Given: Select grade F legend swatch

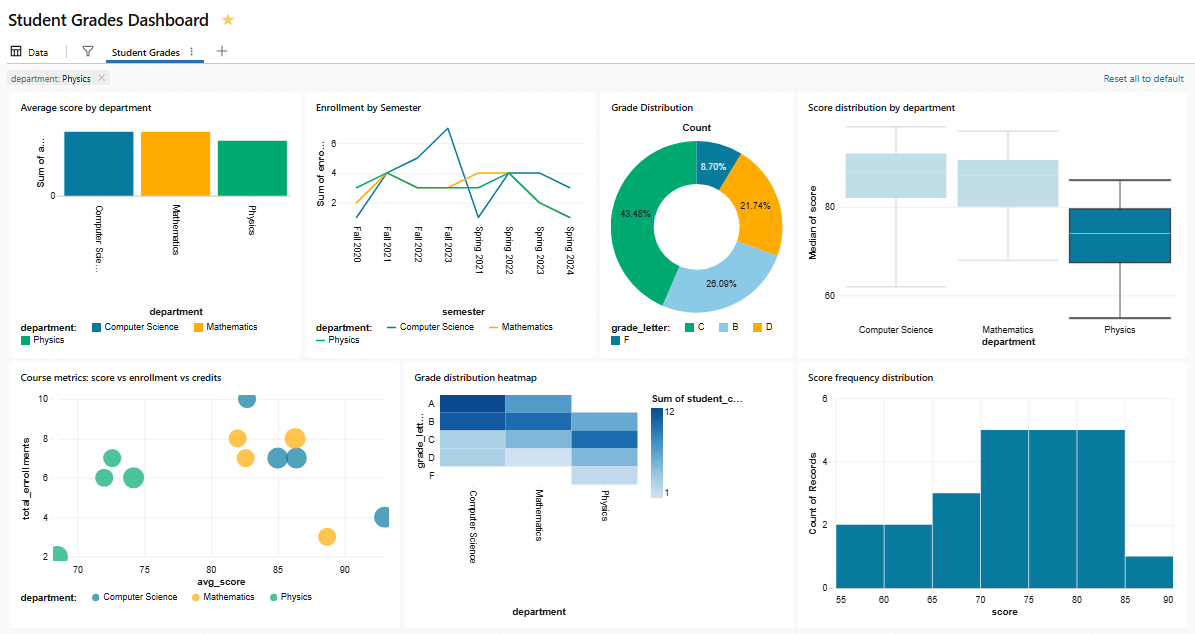Looking at the screenshot, I should [x=616, y=340].
